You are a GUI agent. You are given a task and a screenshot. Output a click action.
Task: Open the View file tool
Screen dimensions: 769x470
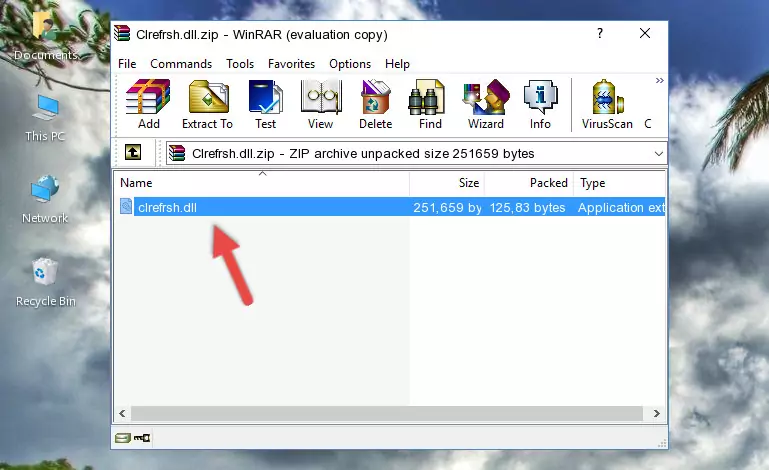click(x=321, y=104)
